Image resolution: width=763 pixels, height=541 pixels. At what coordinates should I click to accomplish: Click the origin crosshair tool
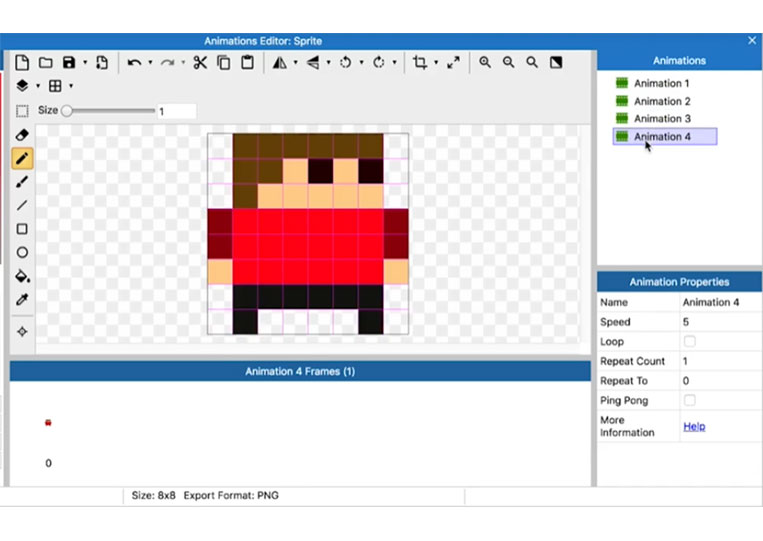click(22, 332)
